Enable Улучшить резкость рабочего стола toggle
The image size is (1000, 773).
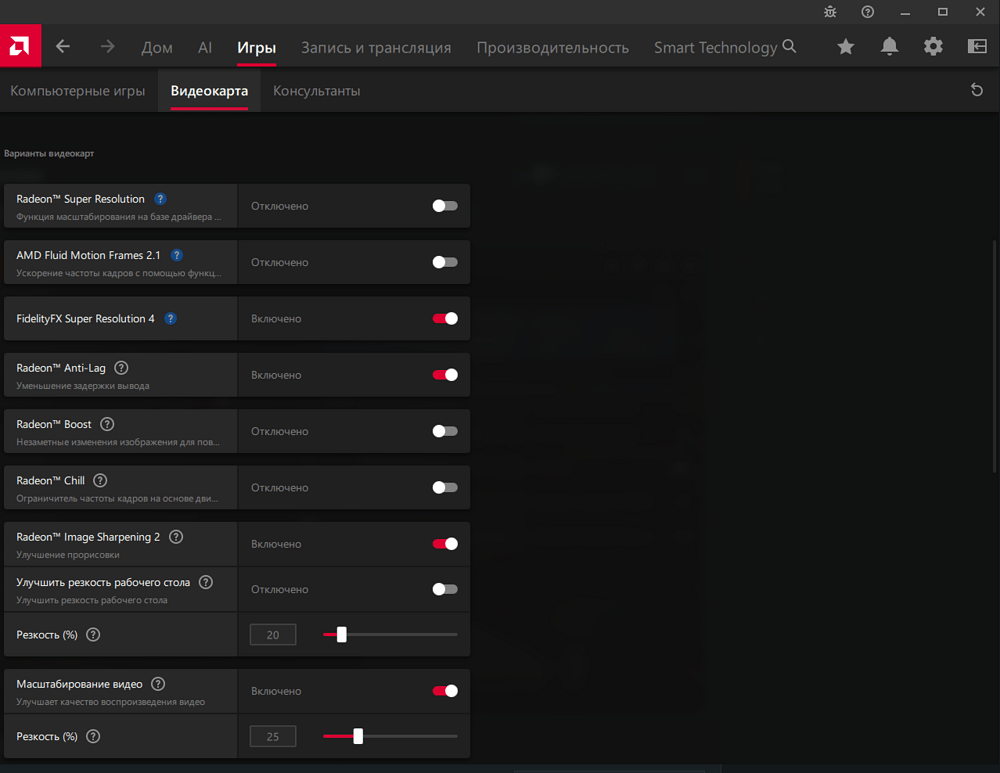(445, 589)
